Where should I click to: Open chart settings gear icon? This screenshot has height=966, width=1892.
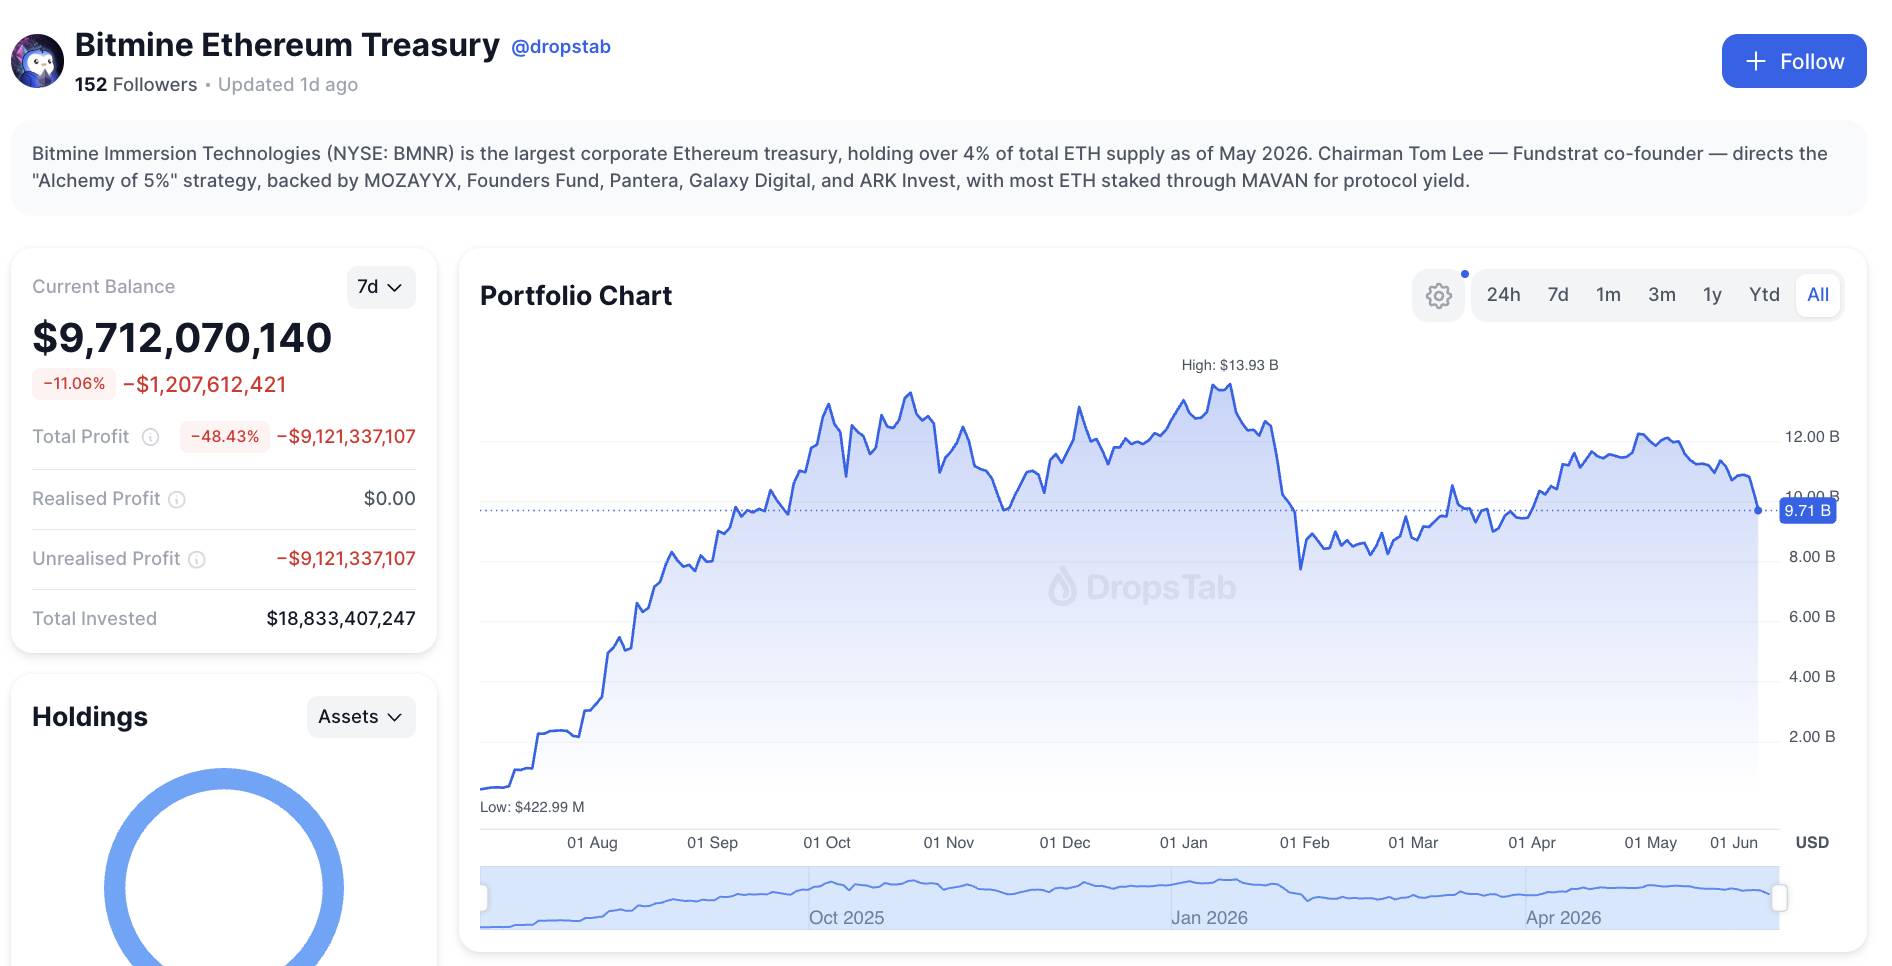[1438, 296]
